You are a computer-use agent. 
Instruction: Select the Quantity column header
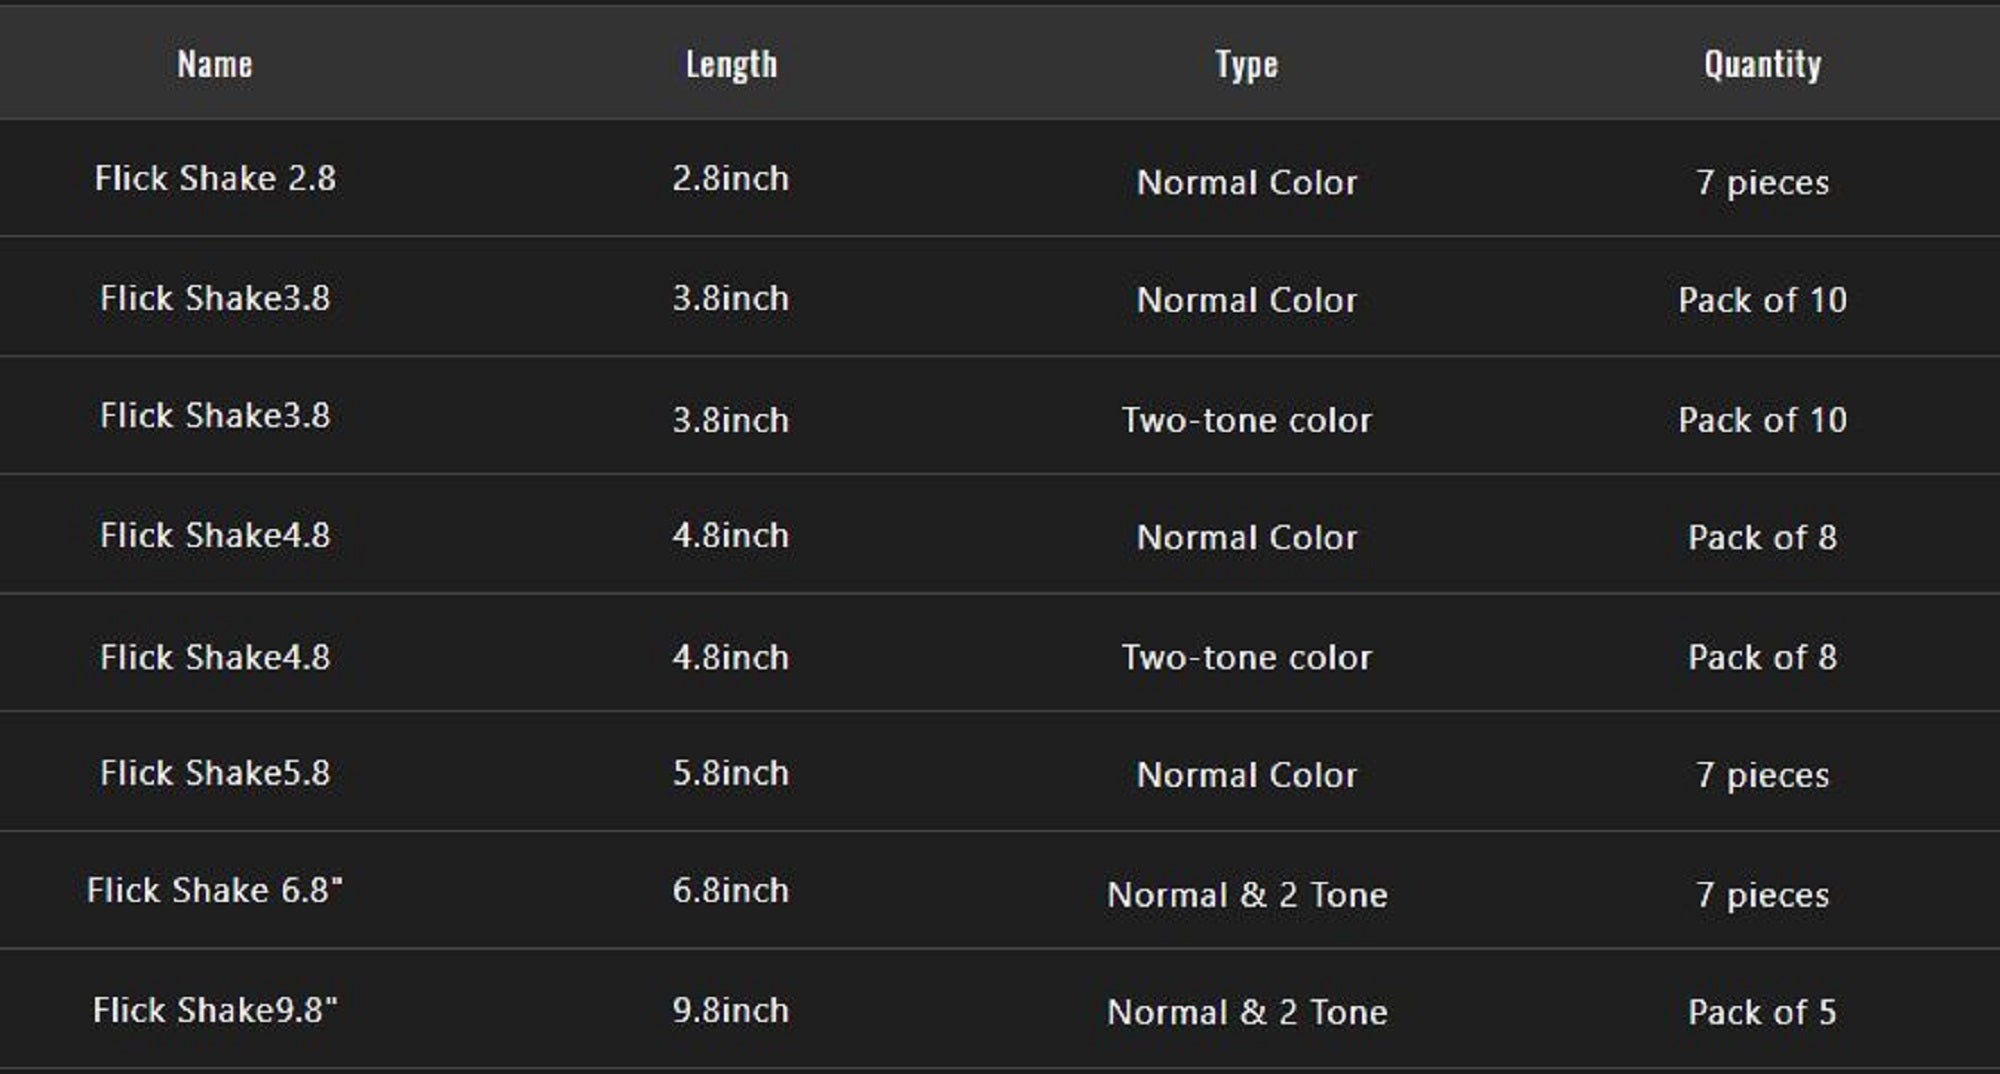pyautogui.click(x=1762, y=65)
